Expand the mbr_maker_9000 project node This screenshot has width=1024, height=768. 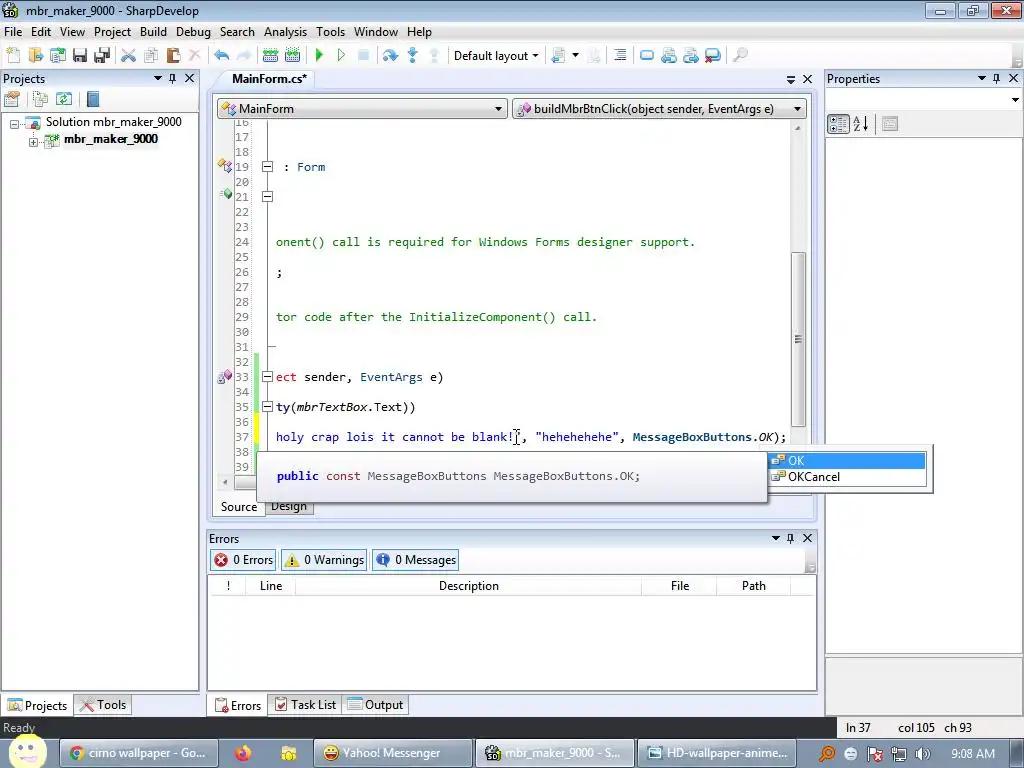point(33,141)
